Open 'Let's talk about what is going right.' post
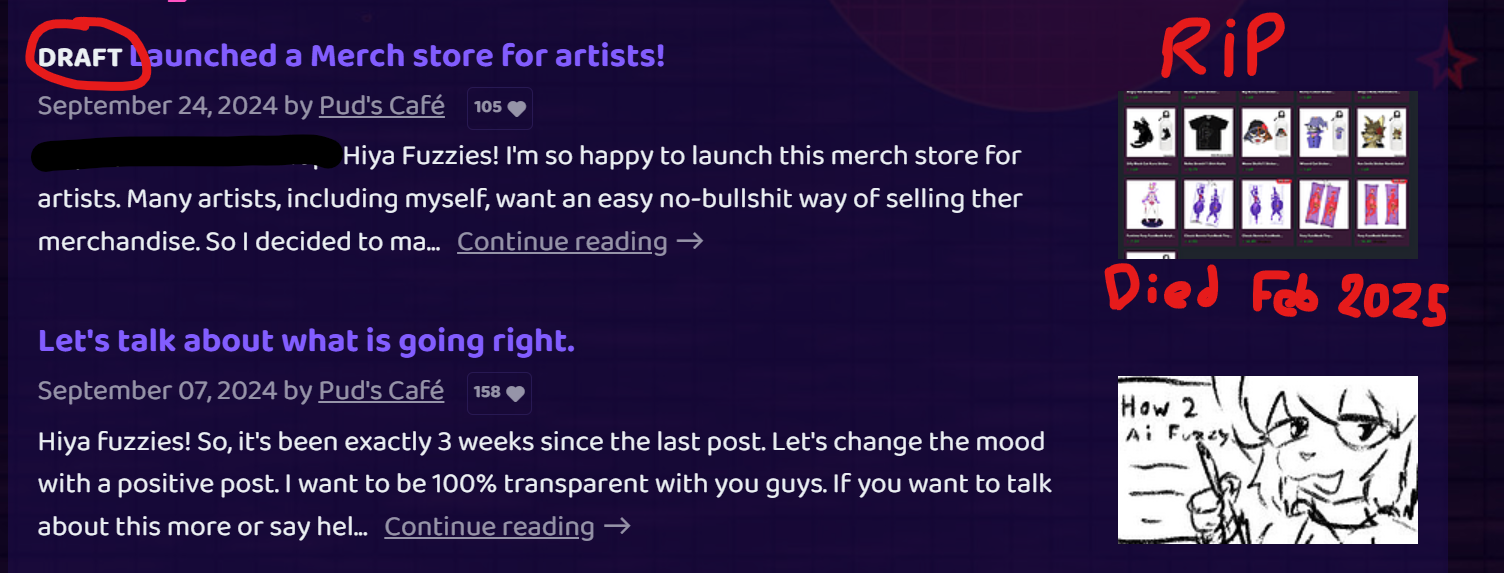This screenshot has height=573, width=1504. pos(306,341)
